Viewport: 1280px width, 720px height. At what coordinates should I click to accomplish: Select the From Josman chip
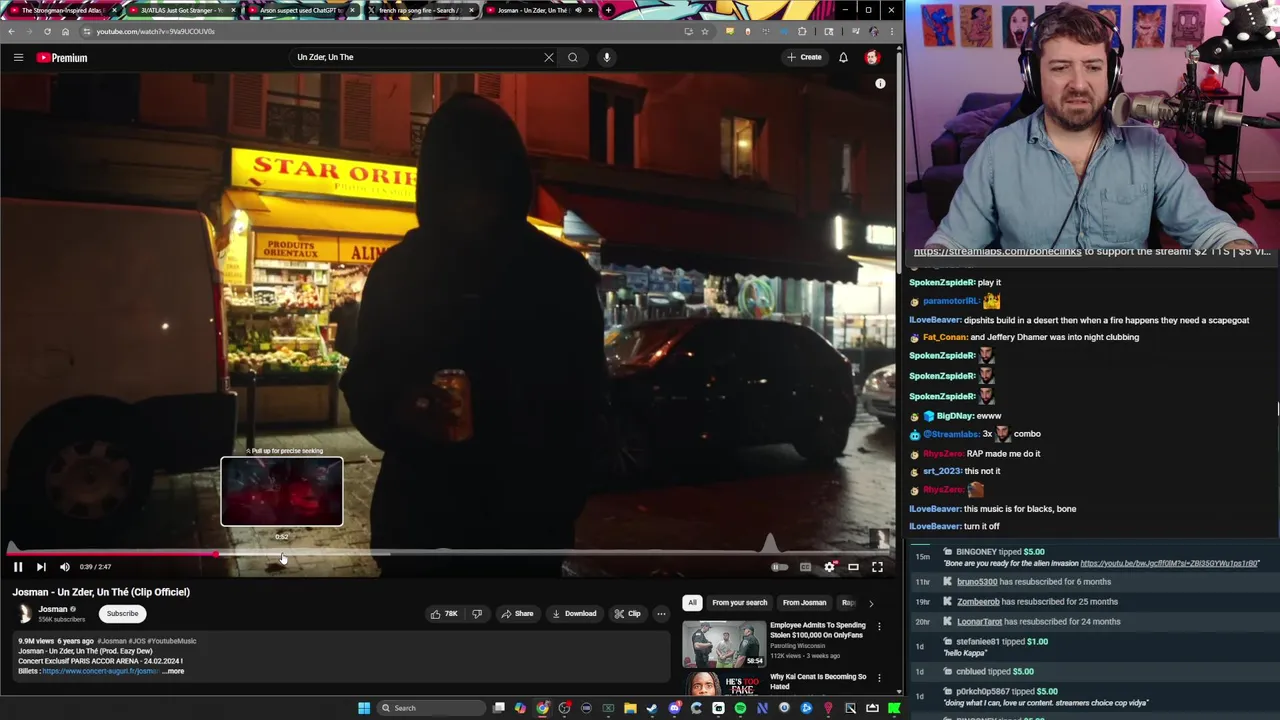pyautogui.click(x=805, y=603)
